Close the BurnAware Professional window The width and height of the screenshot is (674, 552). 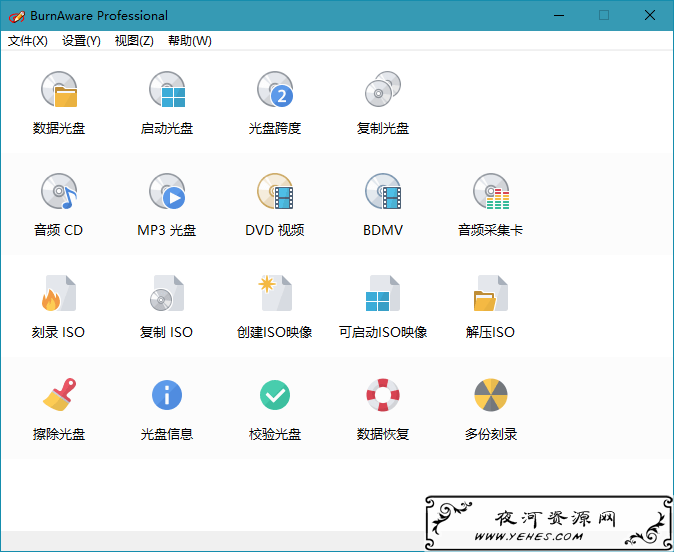point(649,15)
